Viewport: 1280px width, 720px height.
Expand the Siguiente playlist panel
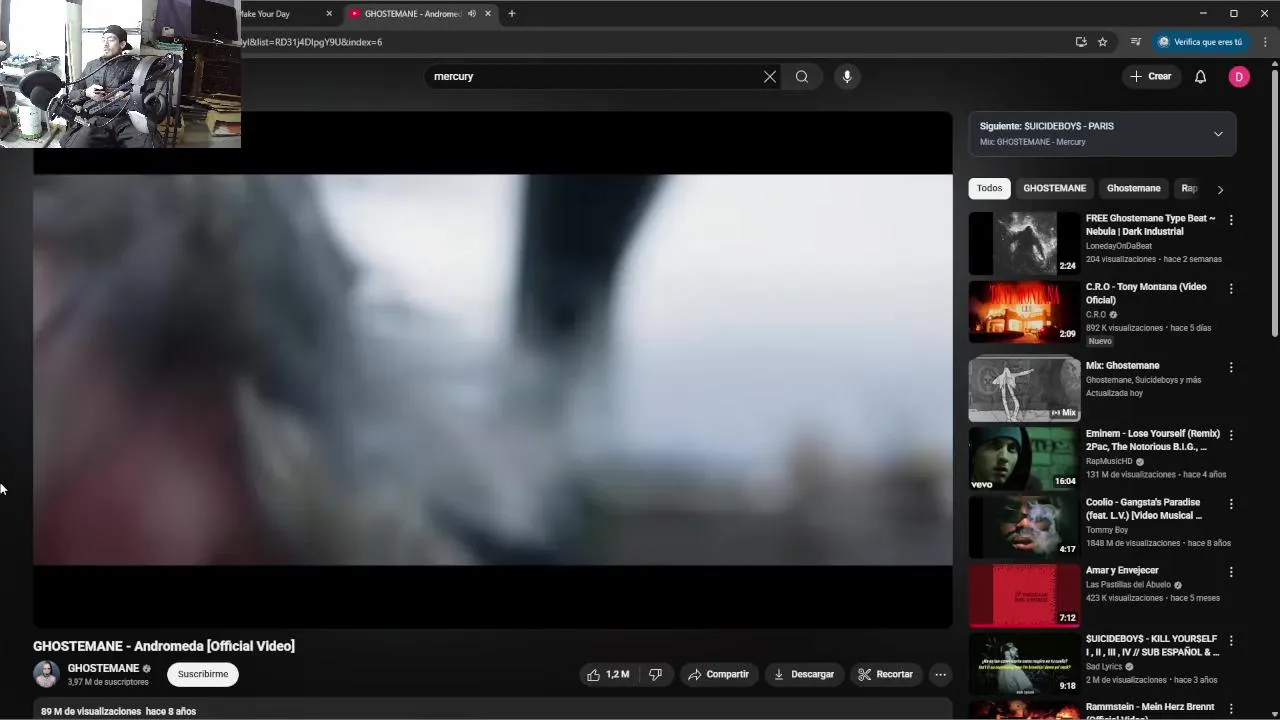click(x=1218, y=134)
